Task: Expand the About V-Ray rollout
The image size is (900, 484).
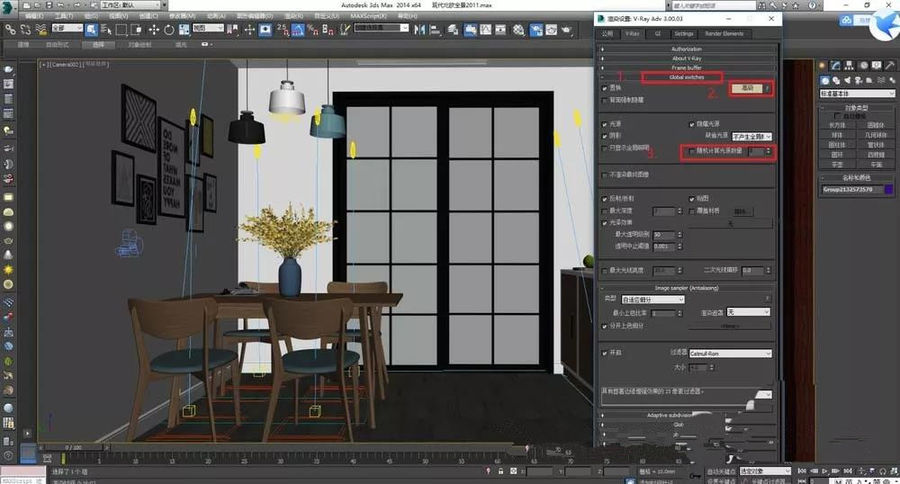Action: click(687, 59)
